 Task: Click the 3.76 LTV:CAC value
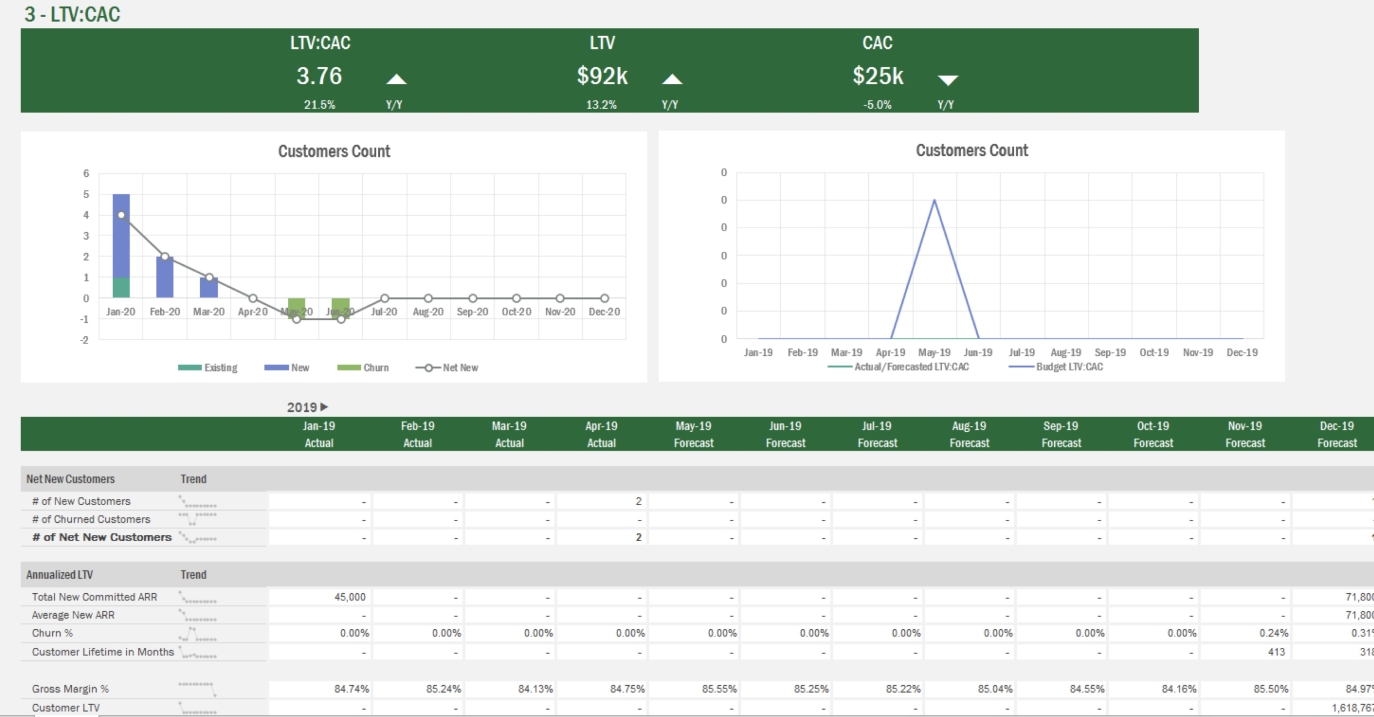pyautogui.click(x=318, y=76)
